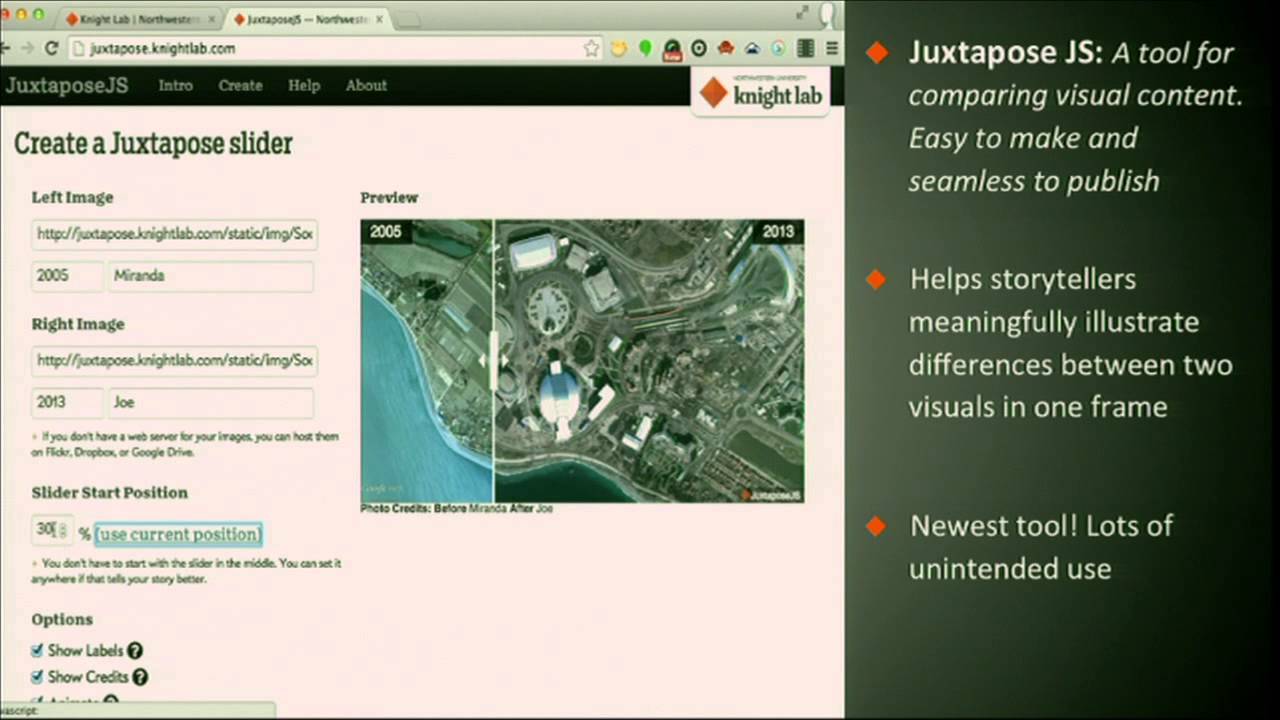
Task: Toggle the Show Labels checkbox
Action: pyautogui.click(x=37, y=651)
